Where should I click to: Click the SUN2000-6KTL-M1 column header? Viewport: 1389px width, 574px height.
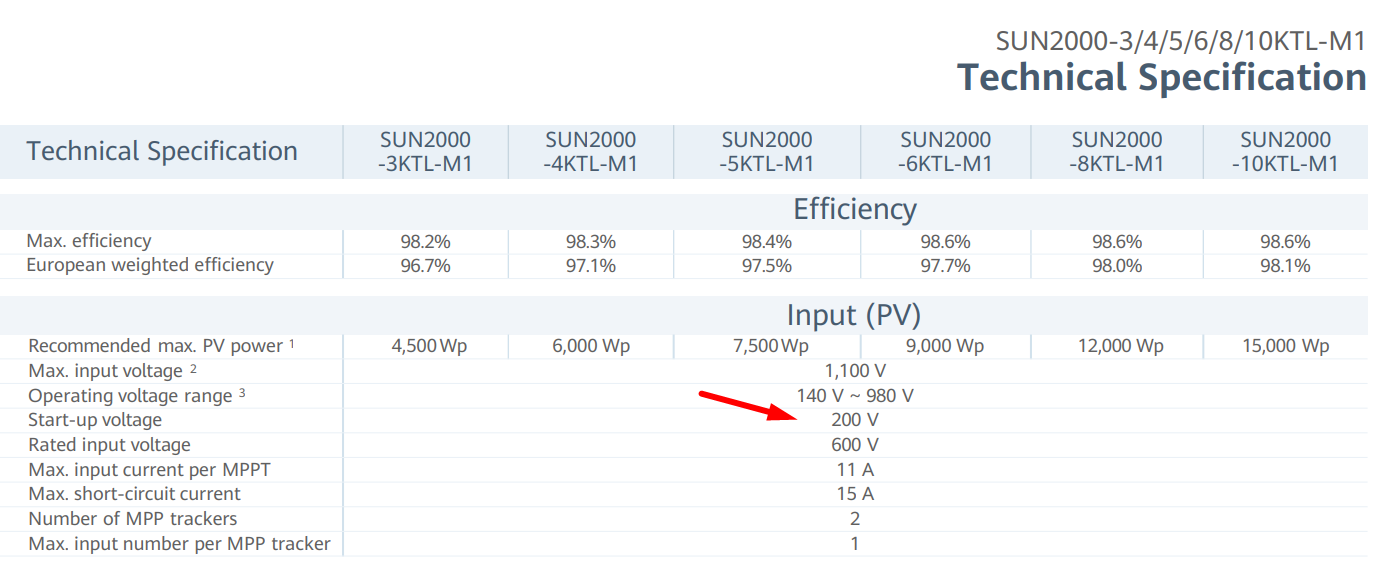945,152
